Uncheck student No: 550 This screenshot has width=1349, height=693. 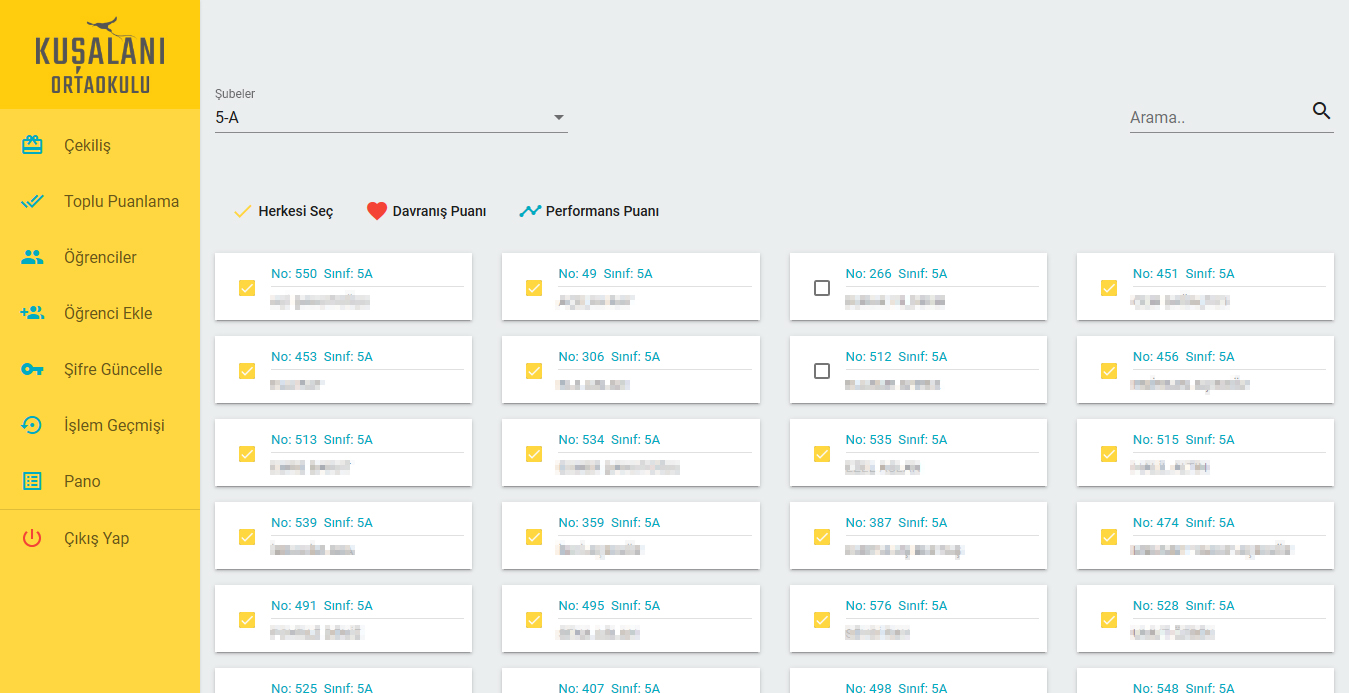coord(247,288)
